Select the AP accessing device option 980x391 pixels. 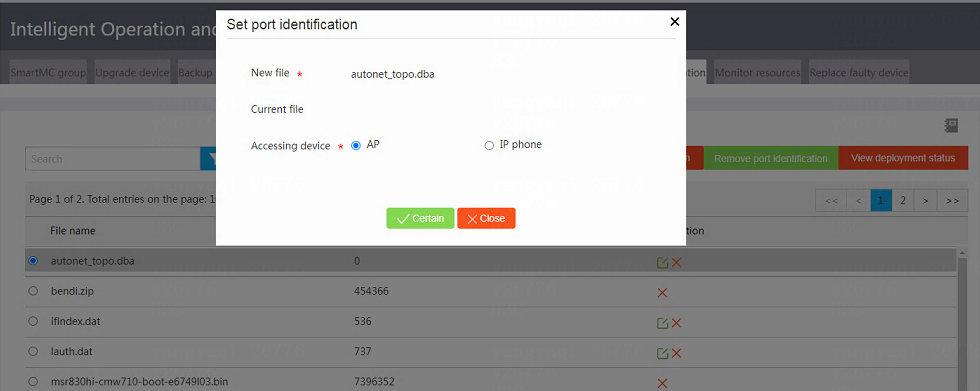[x=356, y=146]
